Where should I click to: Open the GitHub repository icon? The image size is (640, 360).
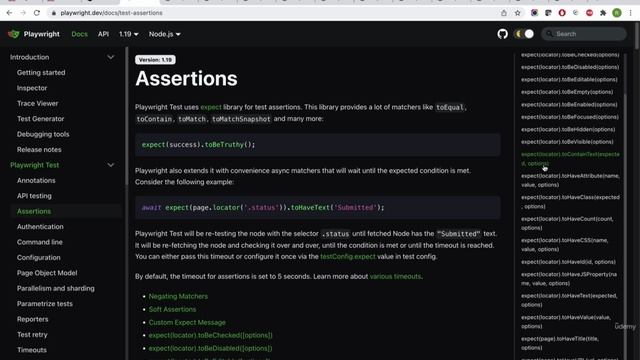click(502, 34)
